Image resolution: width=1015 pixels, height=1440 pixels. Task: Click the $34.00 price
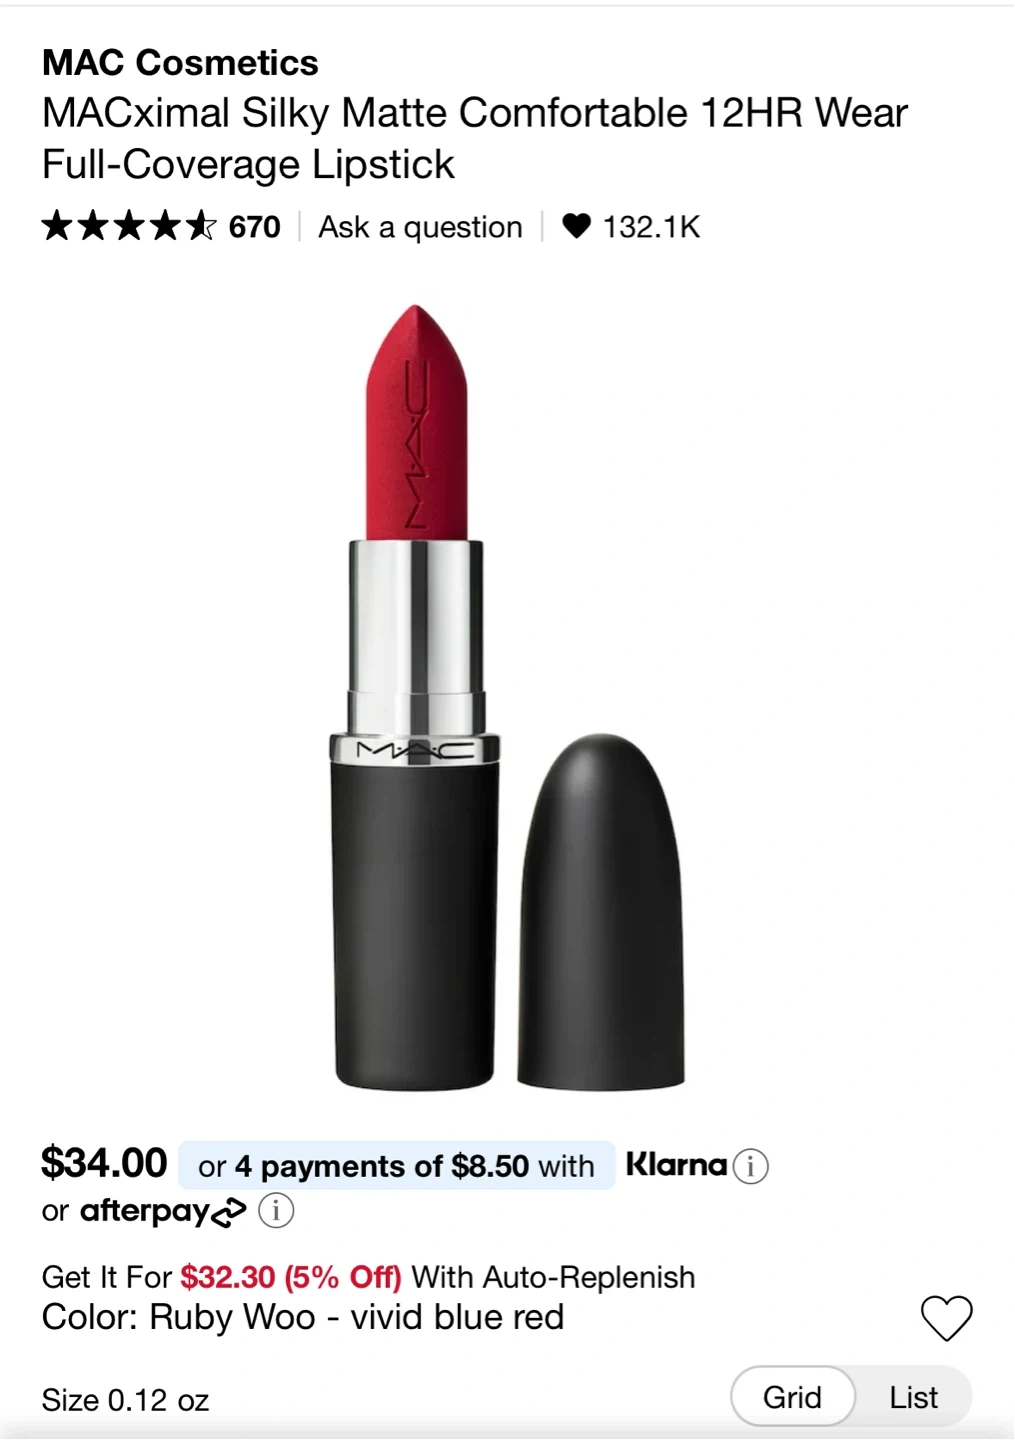click(x=104, y=1163)
